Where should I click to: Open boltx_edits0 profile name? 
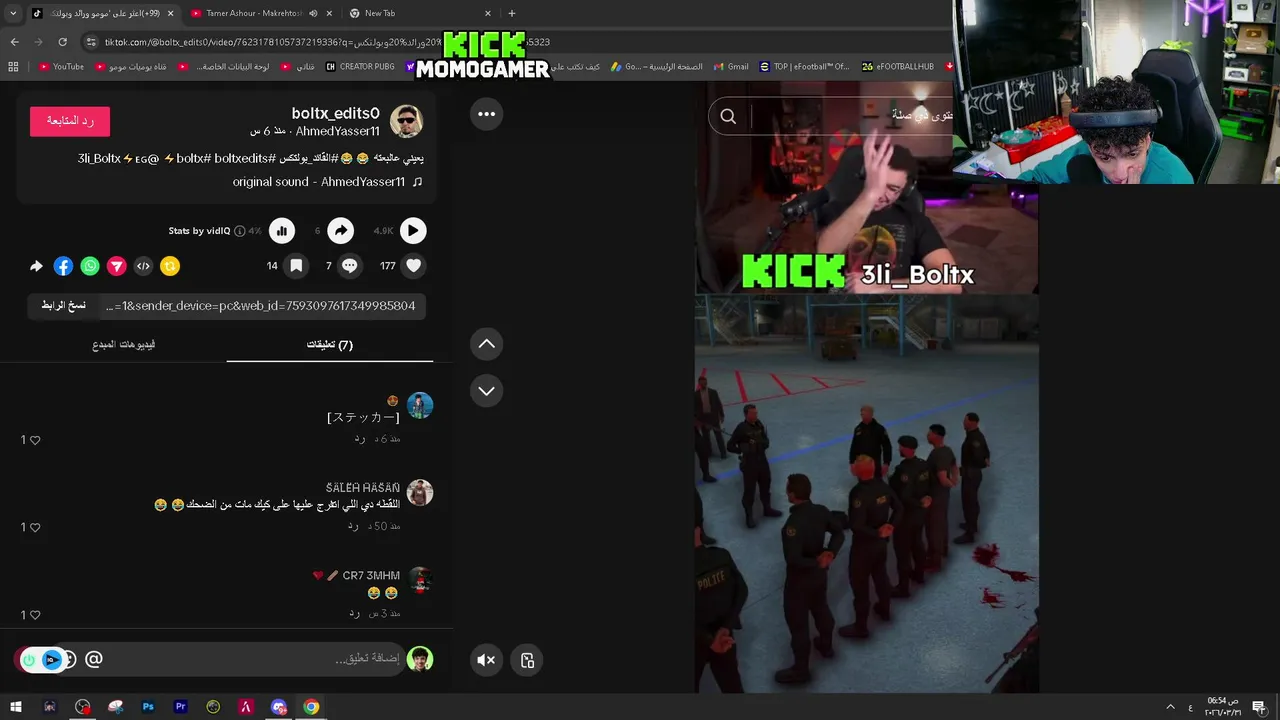(335, 114)
